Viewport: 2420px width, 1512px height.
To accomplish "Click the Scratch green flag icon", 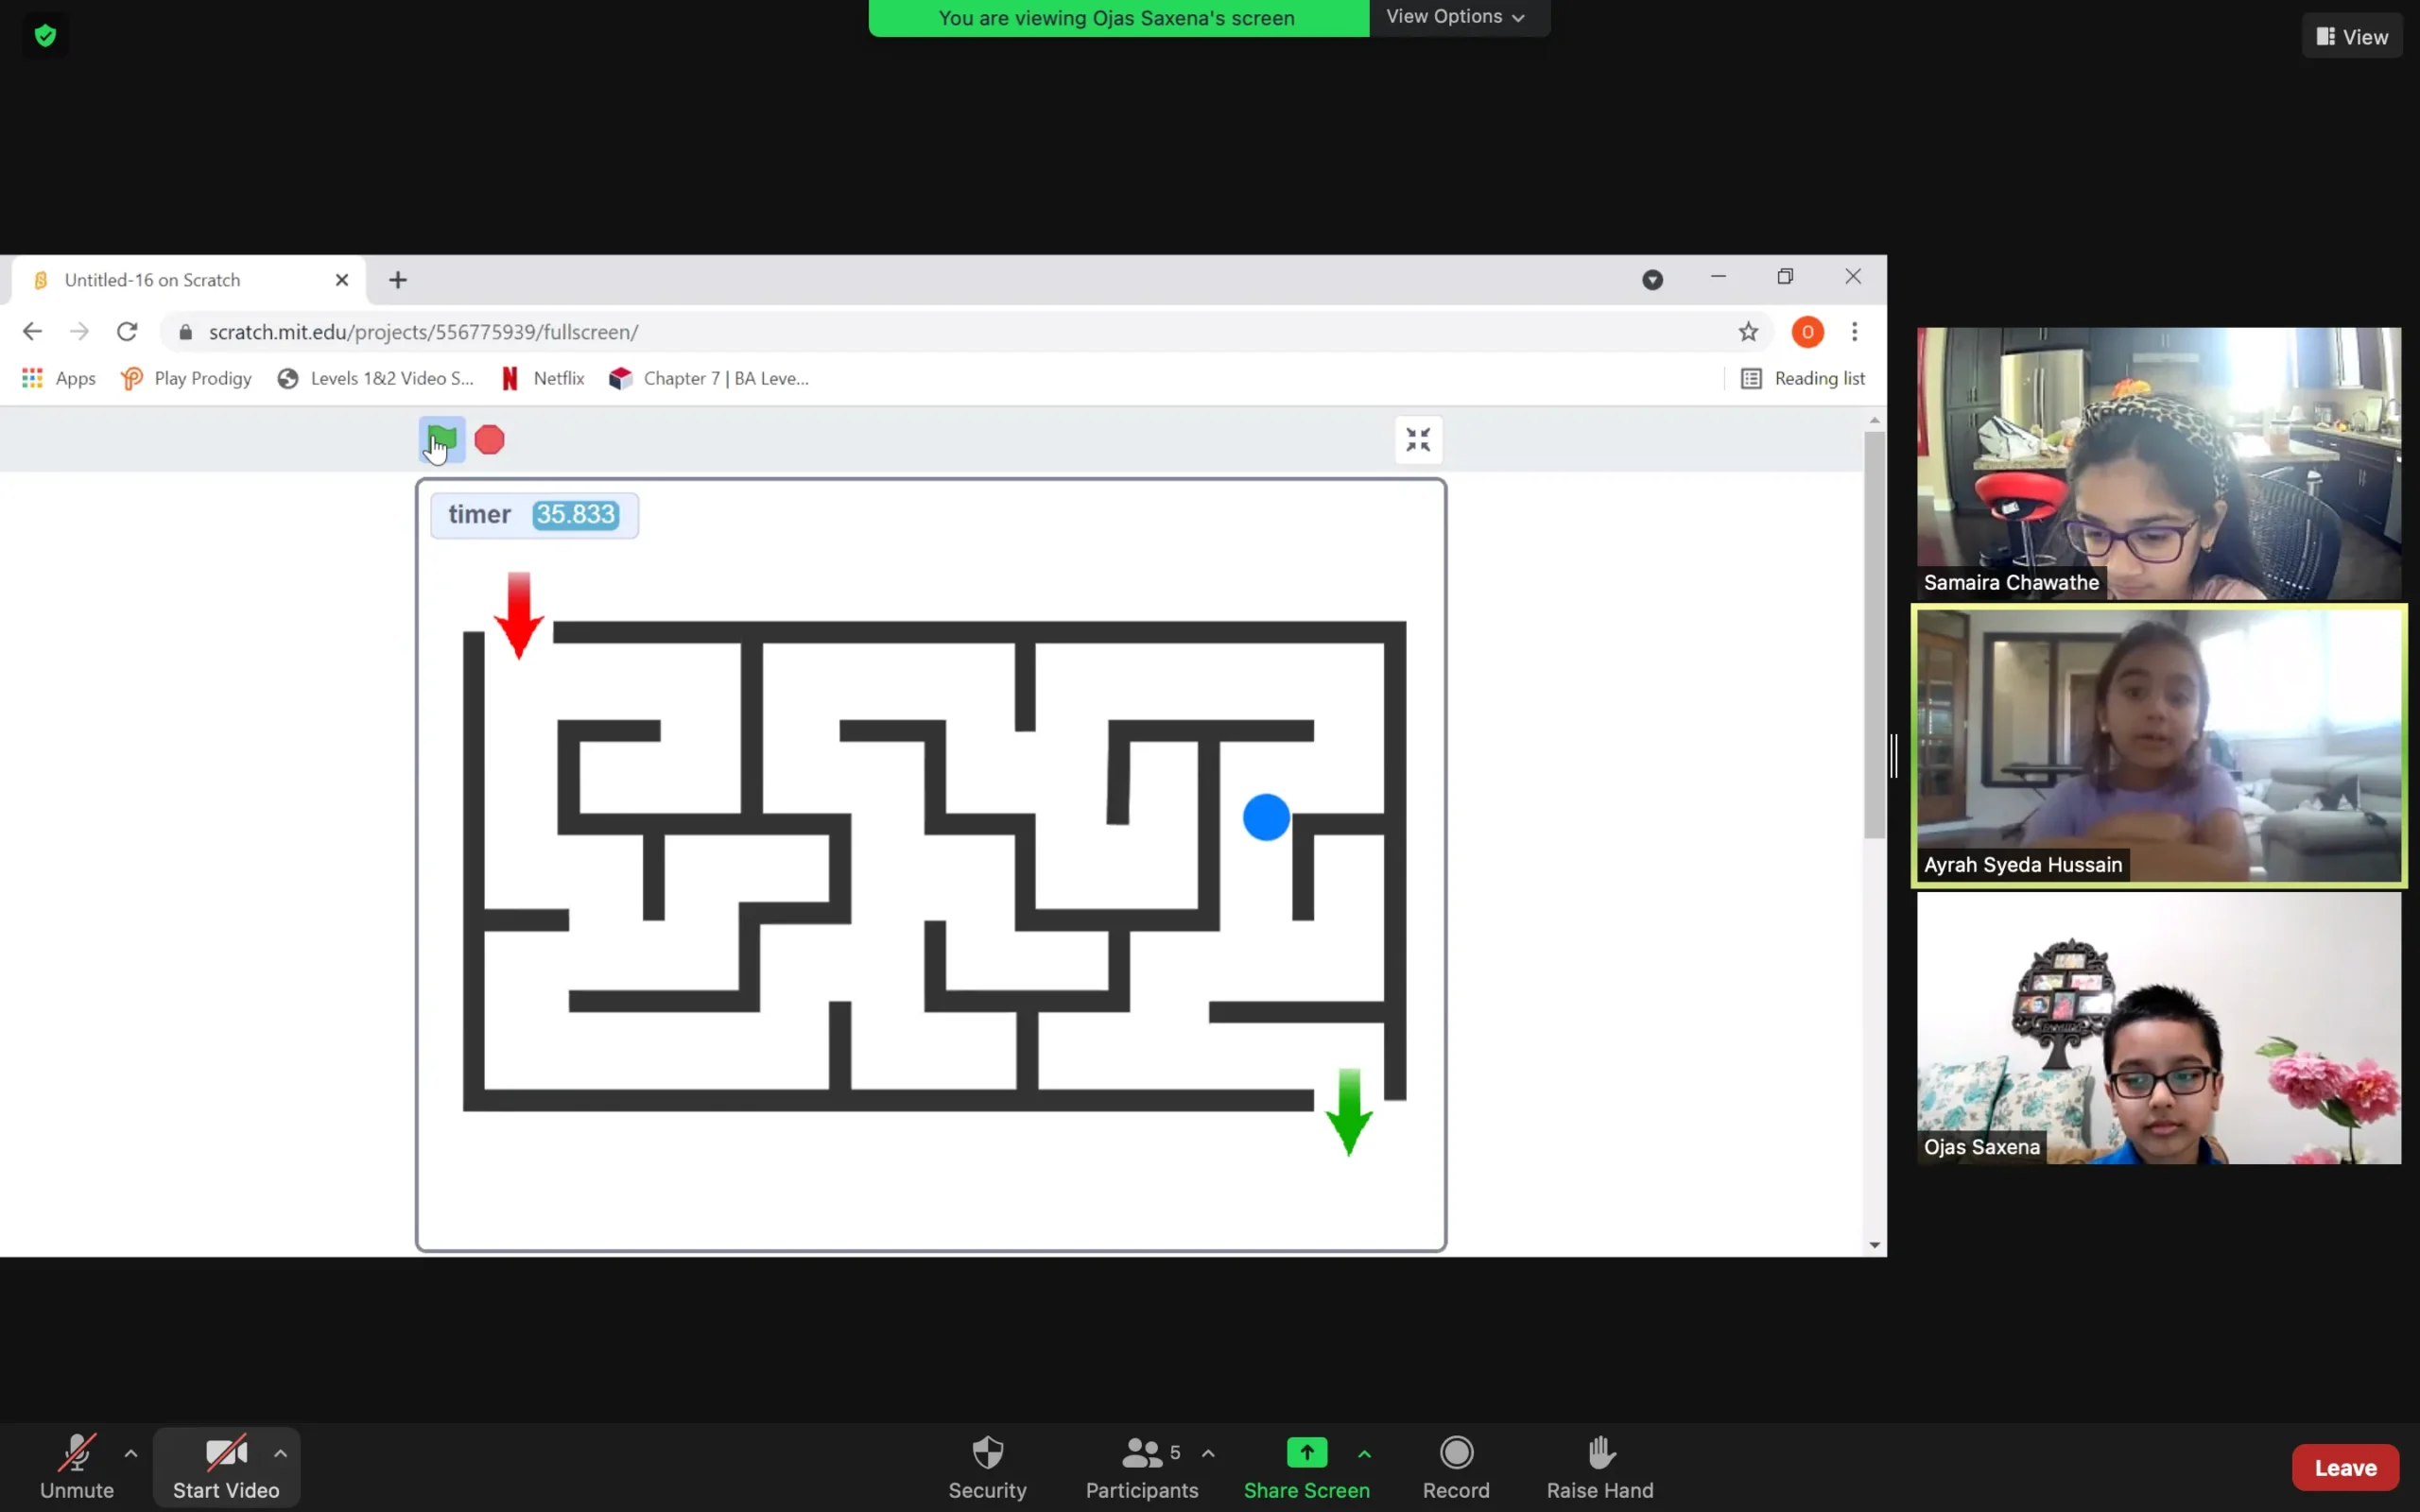I will click(442, 439).
